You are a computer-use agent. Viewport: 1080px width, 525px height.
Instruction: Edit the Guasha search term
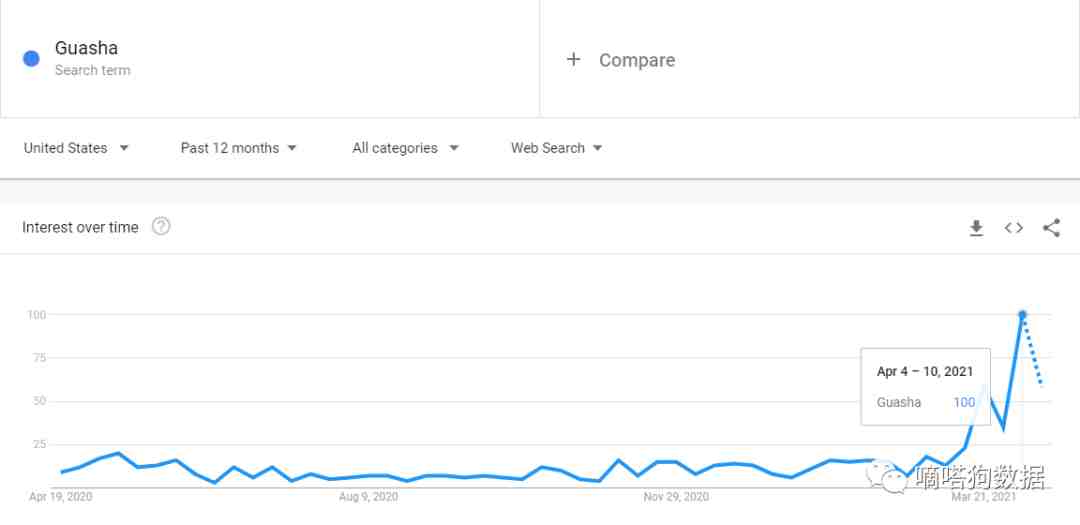pos(86,48)
